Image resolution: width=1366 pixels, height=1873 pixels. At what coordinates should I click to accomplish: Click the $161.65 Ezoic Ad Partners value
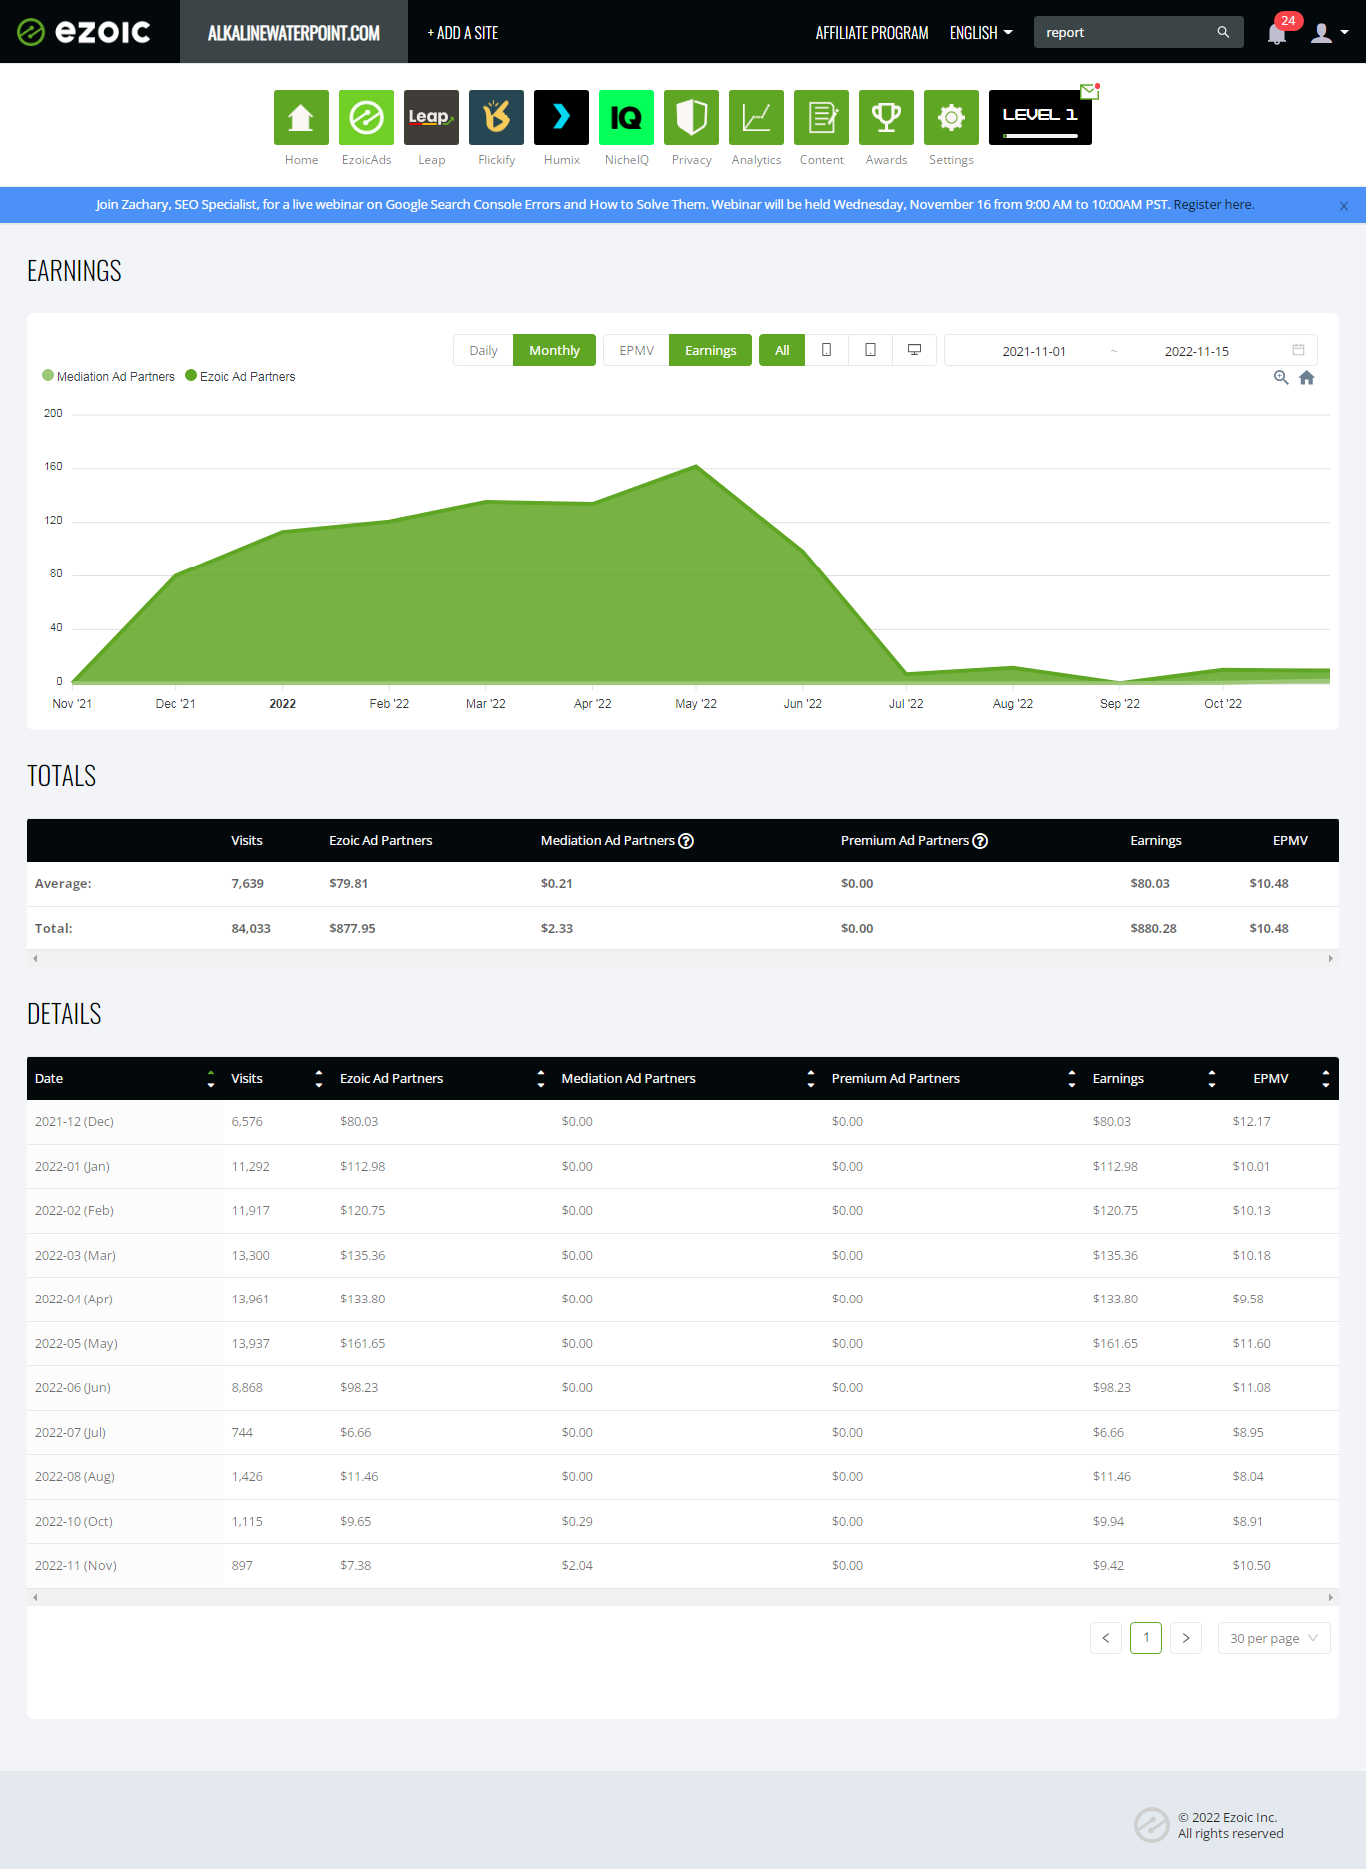(362, 1344)
